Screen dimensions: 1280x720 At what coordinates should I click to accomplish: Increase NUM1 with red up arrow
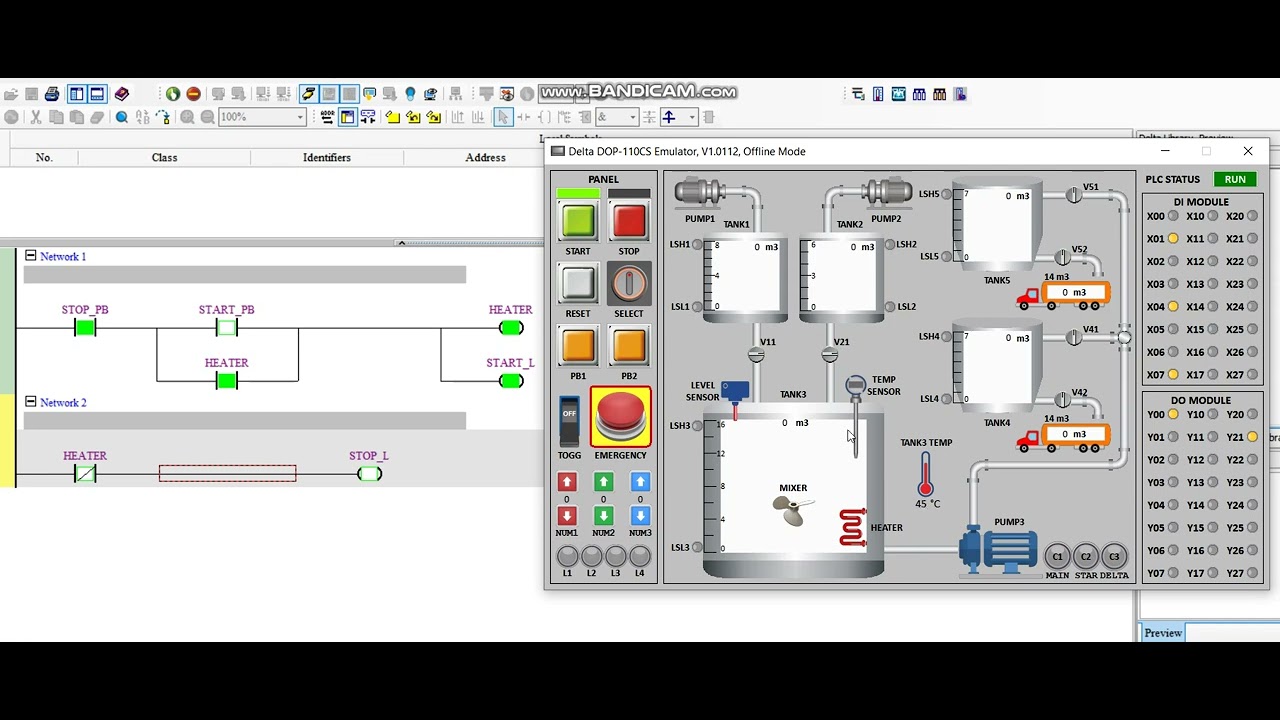pyautogui.click(x=567, y=482)
